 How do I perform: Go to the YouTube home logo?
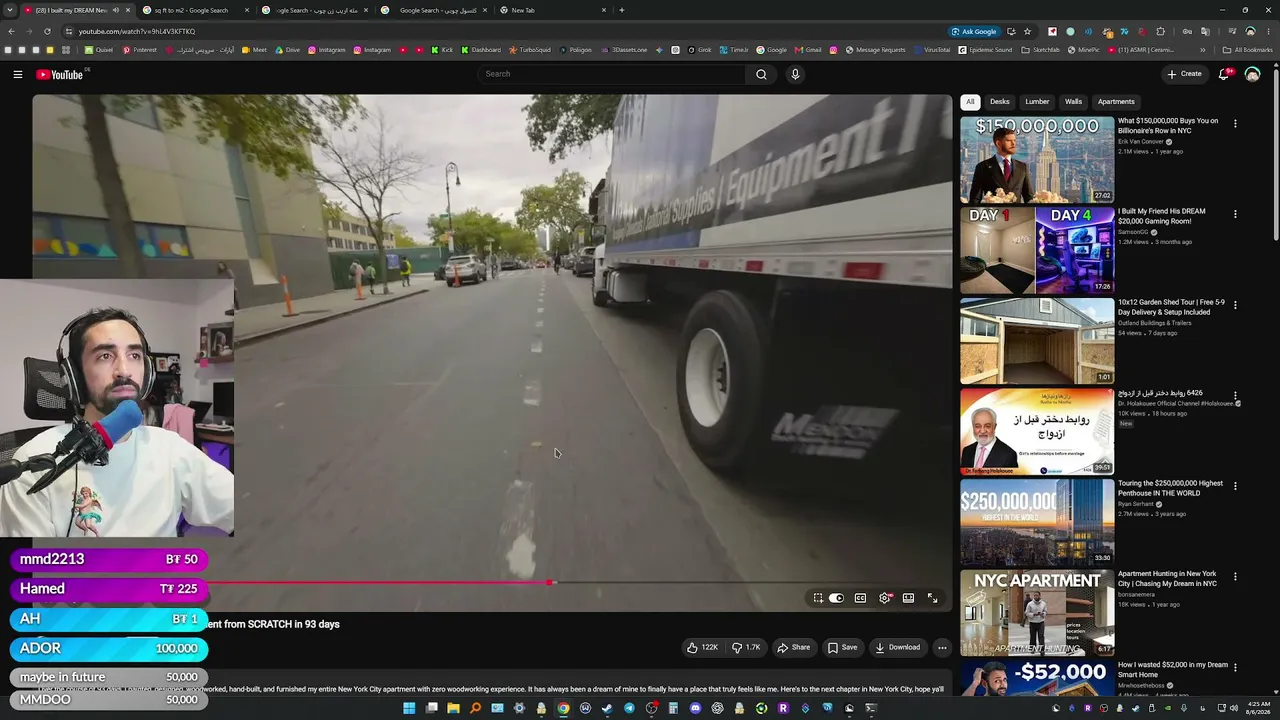click(60, 74)
